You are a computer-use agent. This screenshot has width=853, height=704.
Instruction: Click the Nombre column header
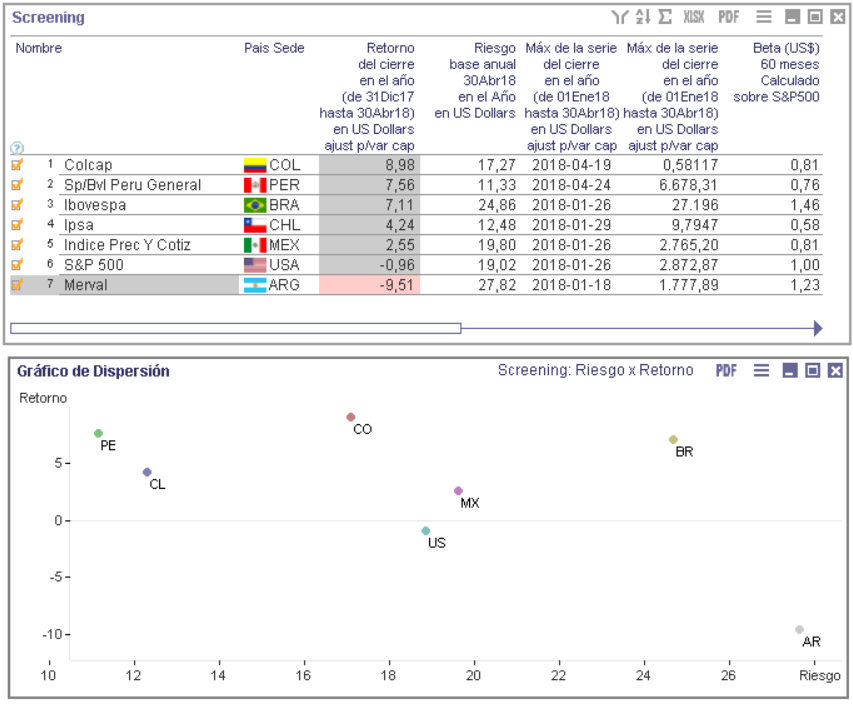(38, 48)
